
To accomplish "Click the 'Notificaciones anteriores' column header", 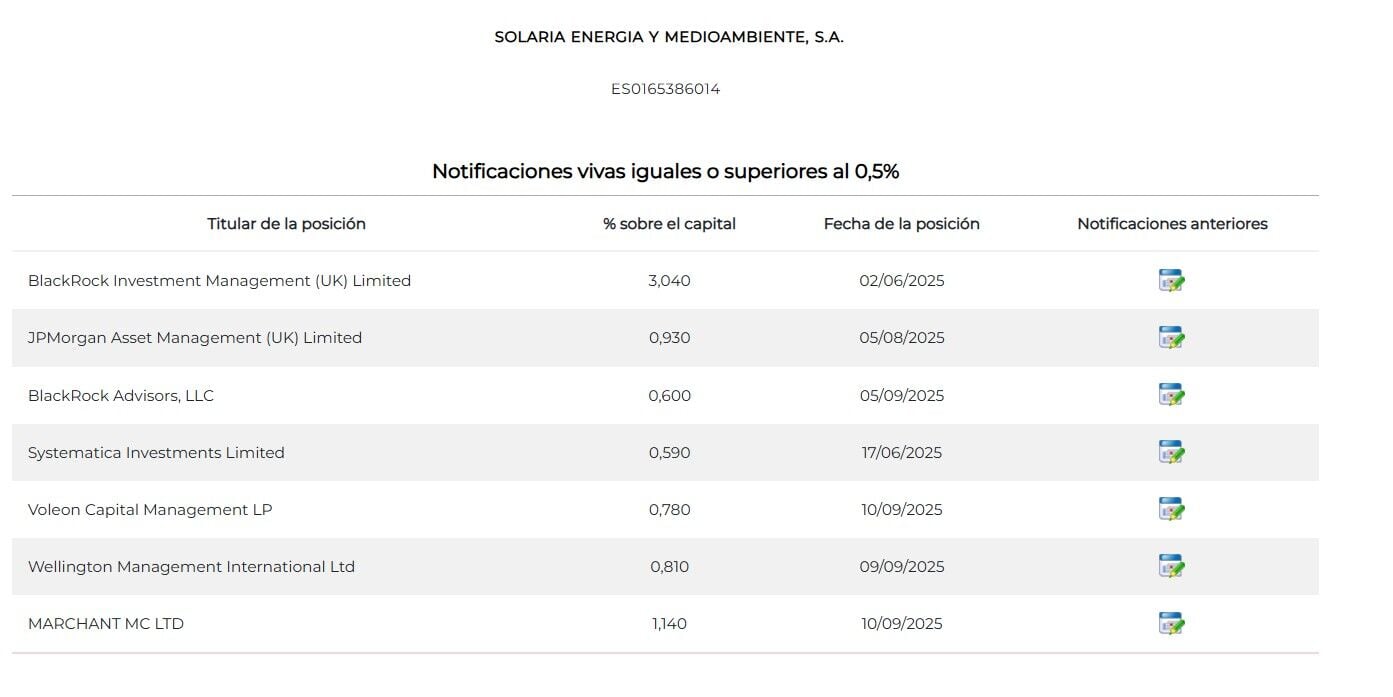I will (x=1172, y=224).
